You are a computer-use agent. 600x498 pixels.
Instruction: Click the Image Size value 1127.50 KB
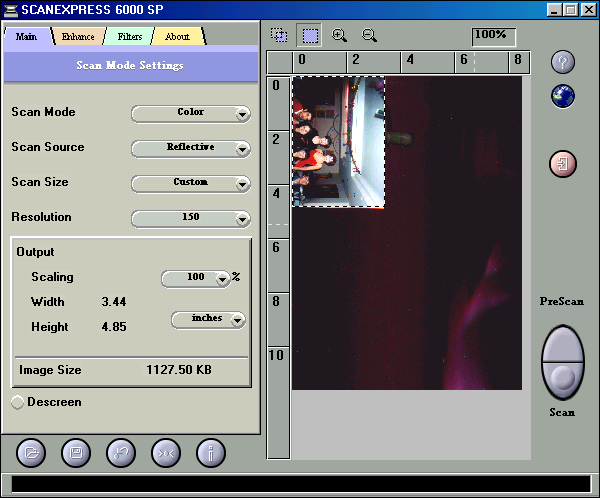(x=179, y=369)
